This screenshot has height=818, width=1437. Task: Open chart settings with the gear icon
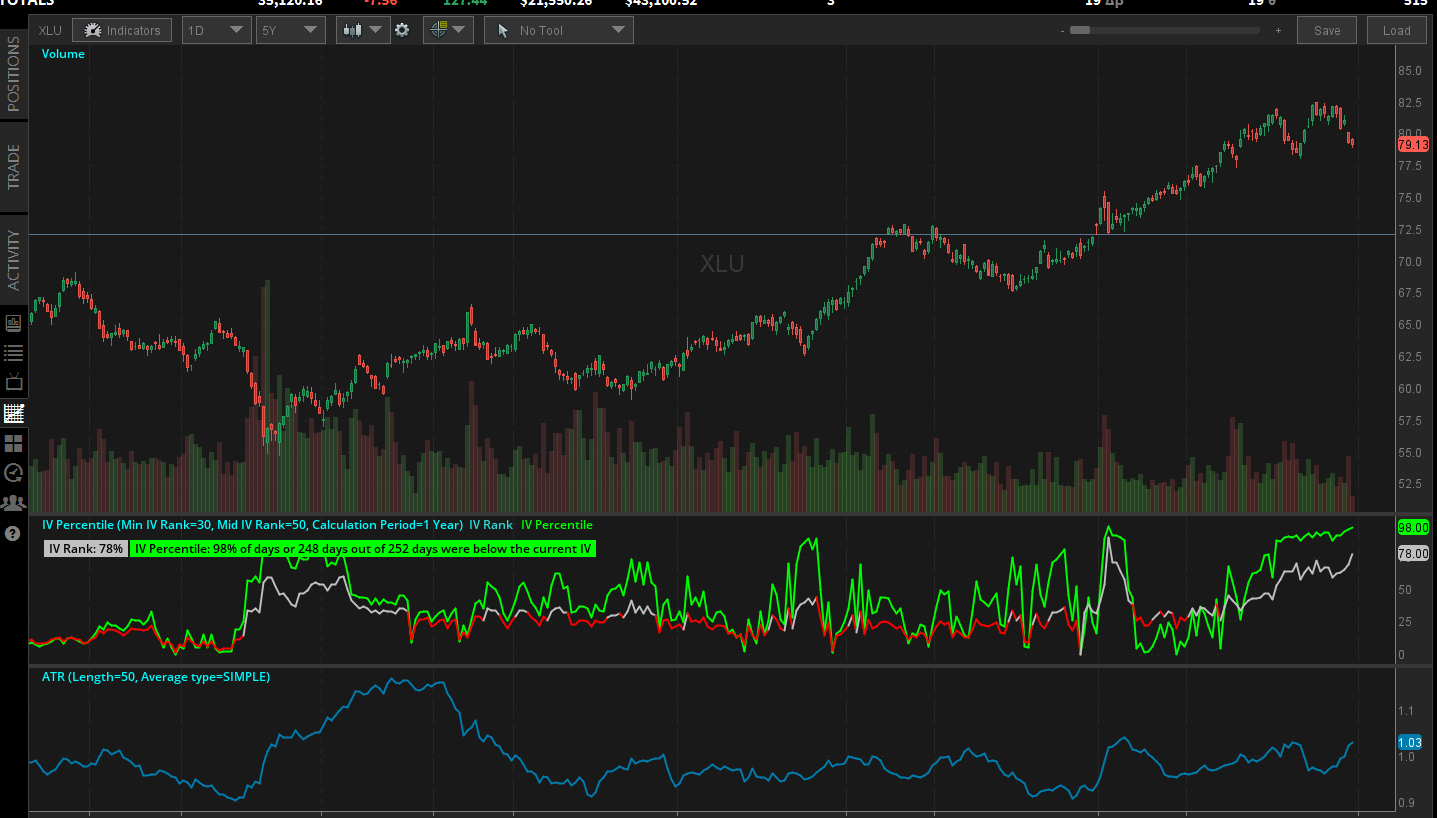tap(402, 29)
